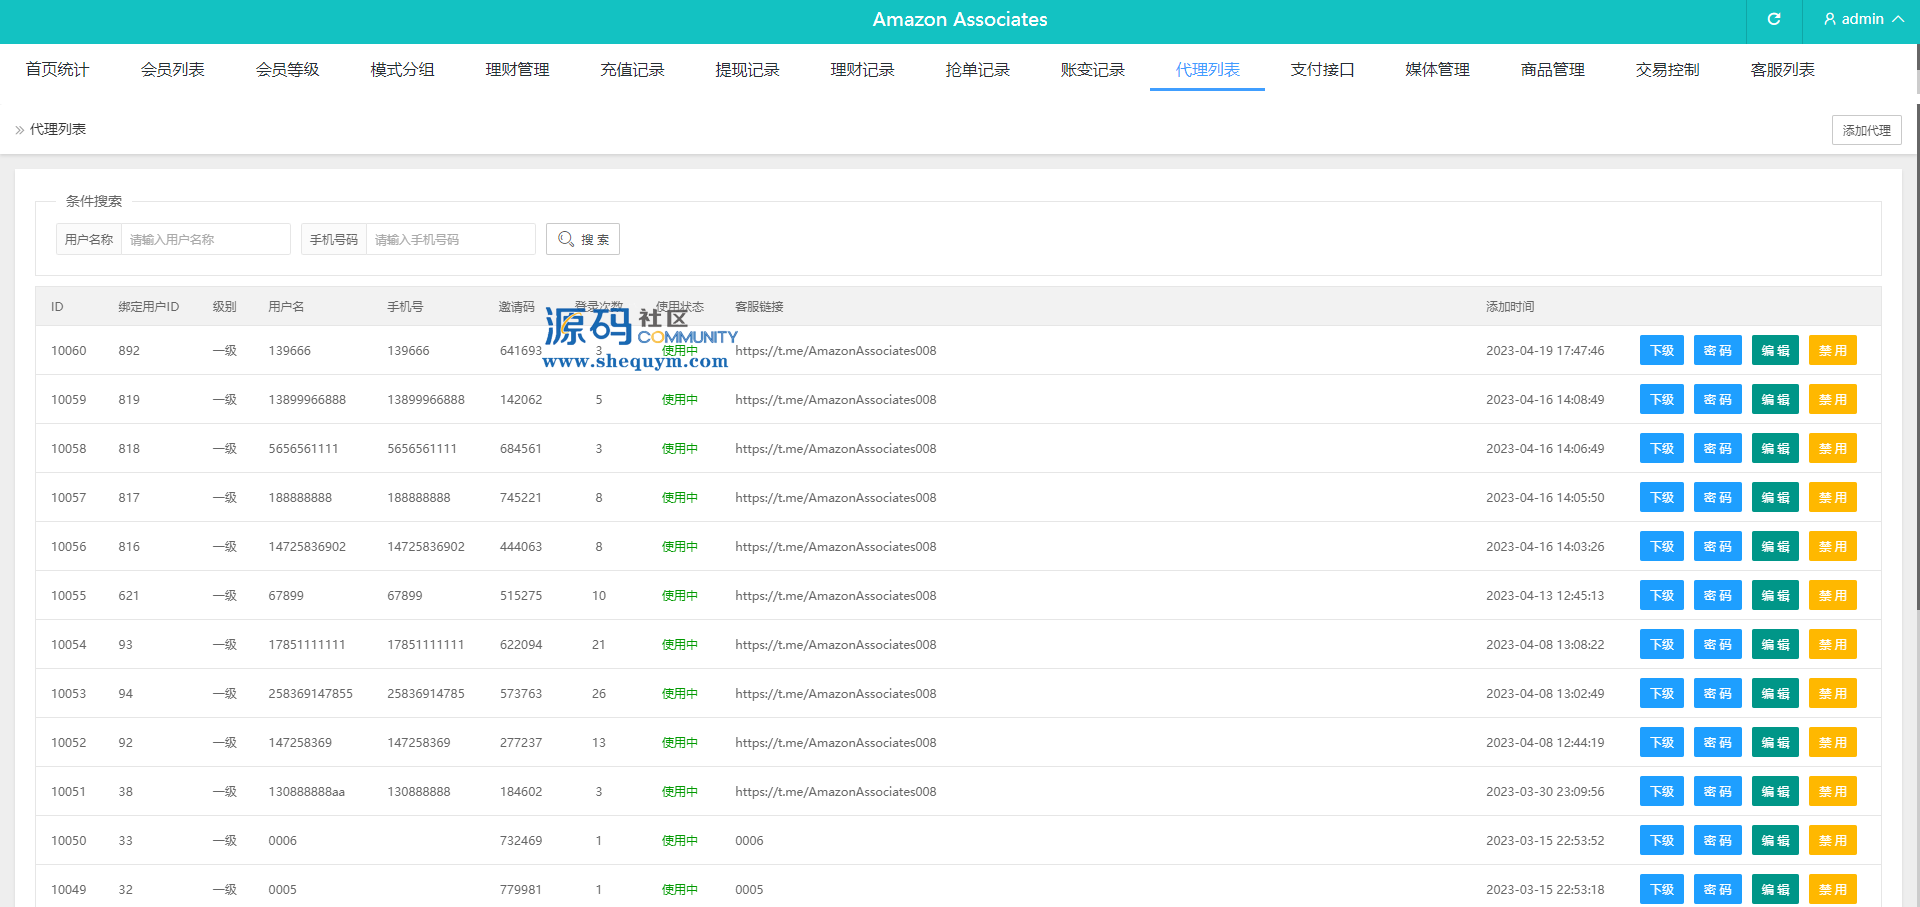Click 使用中 status in row 10055
Screen dimensions: 1920x907
coord(680,595)
